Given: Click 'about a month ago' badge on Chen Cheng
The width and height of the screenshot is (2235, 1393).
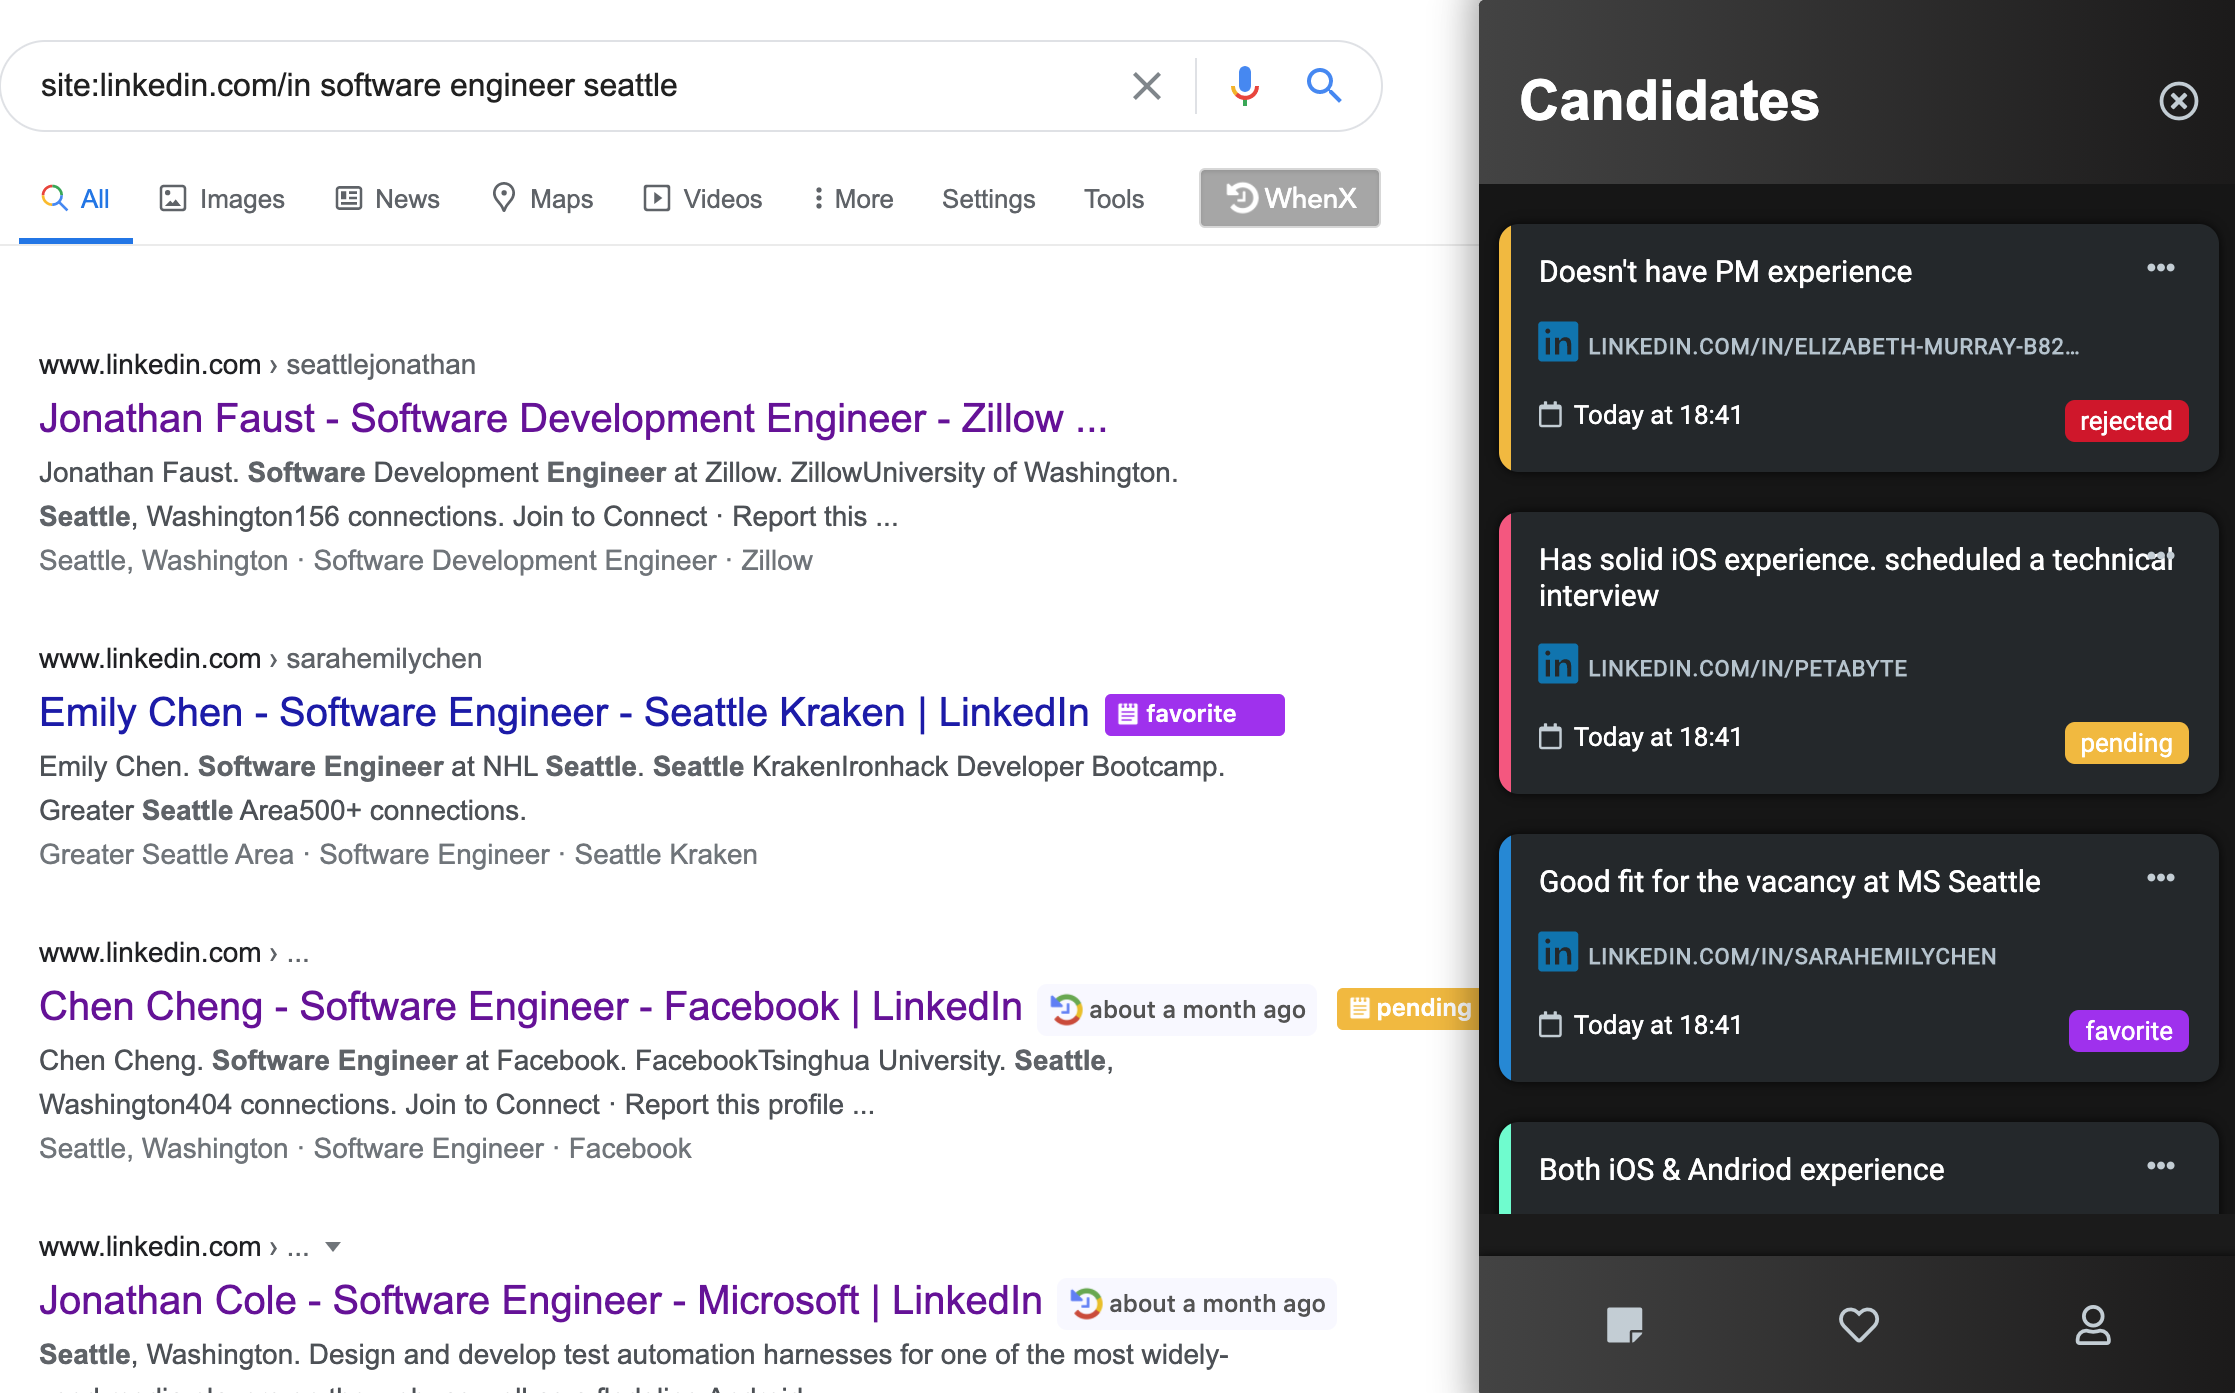Looking at the screenshot, I should click(x=1178, y=1010).
